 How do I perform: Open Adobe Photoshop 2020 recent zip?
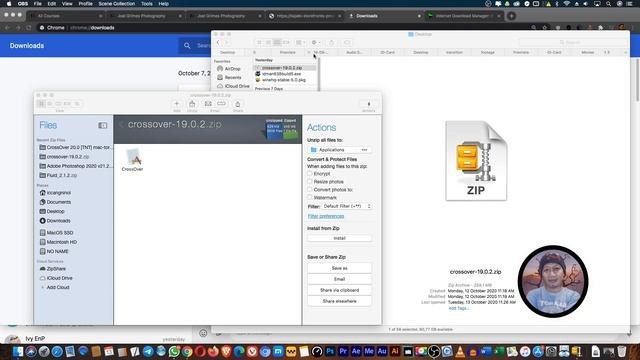click(75, 166)
